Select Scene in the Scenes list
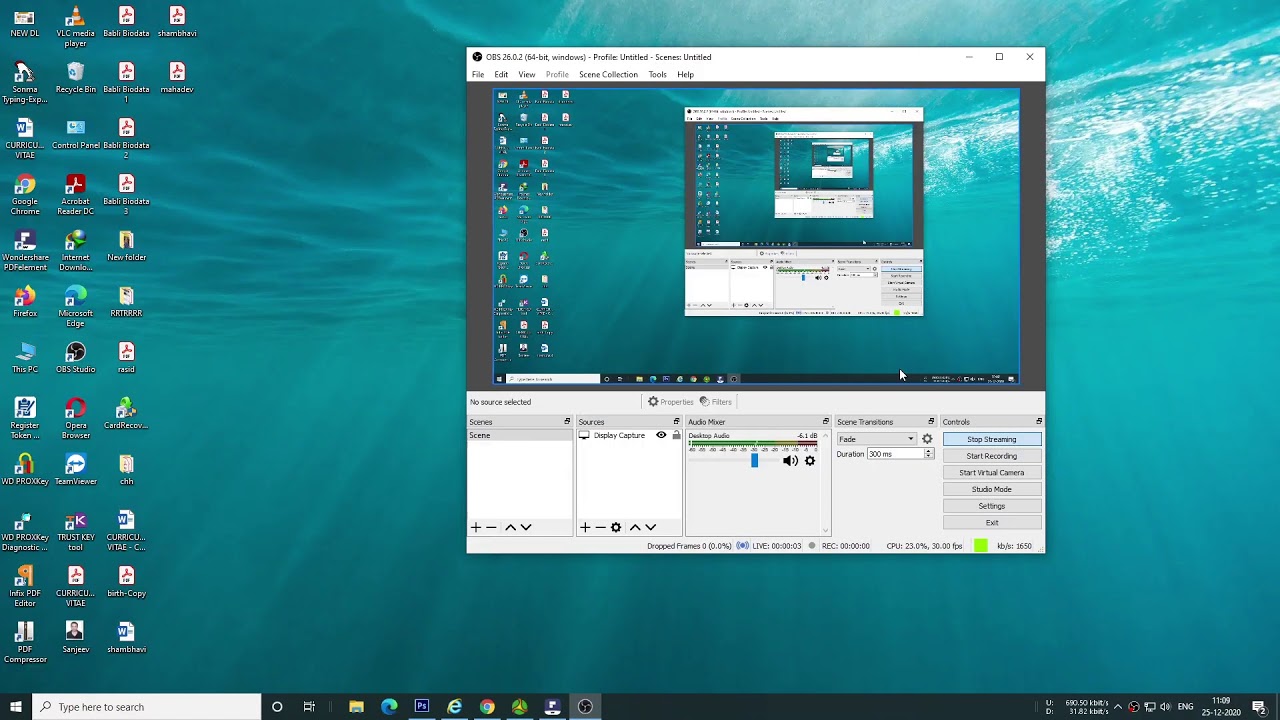Screen dimensions: 1280x720 point(520,436)
